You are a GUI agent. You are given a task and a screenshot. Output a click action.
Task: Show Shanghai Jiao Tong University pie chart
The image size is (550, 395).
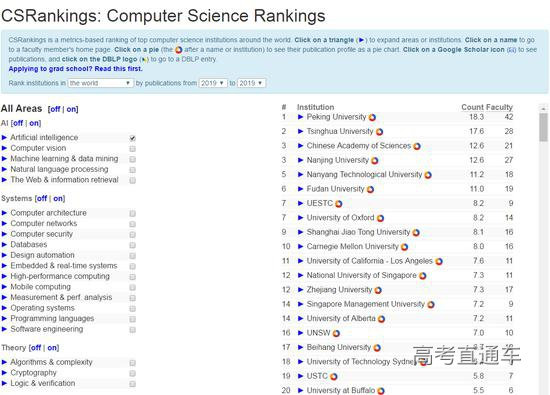click(416, 233)
